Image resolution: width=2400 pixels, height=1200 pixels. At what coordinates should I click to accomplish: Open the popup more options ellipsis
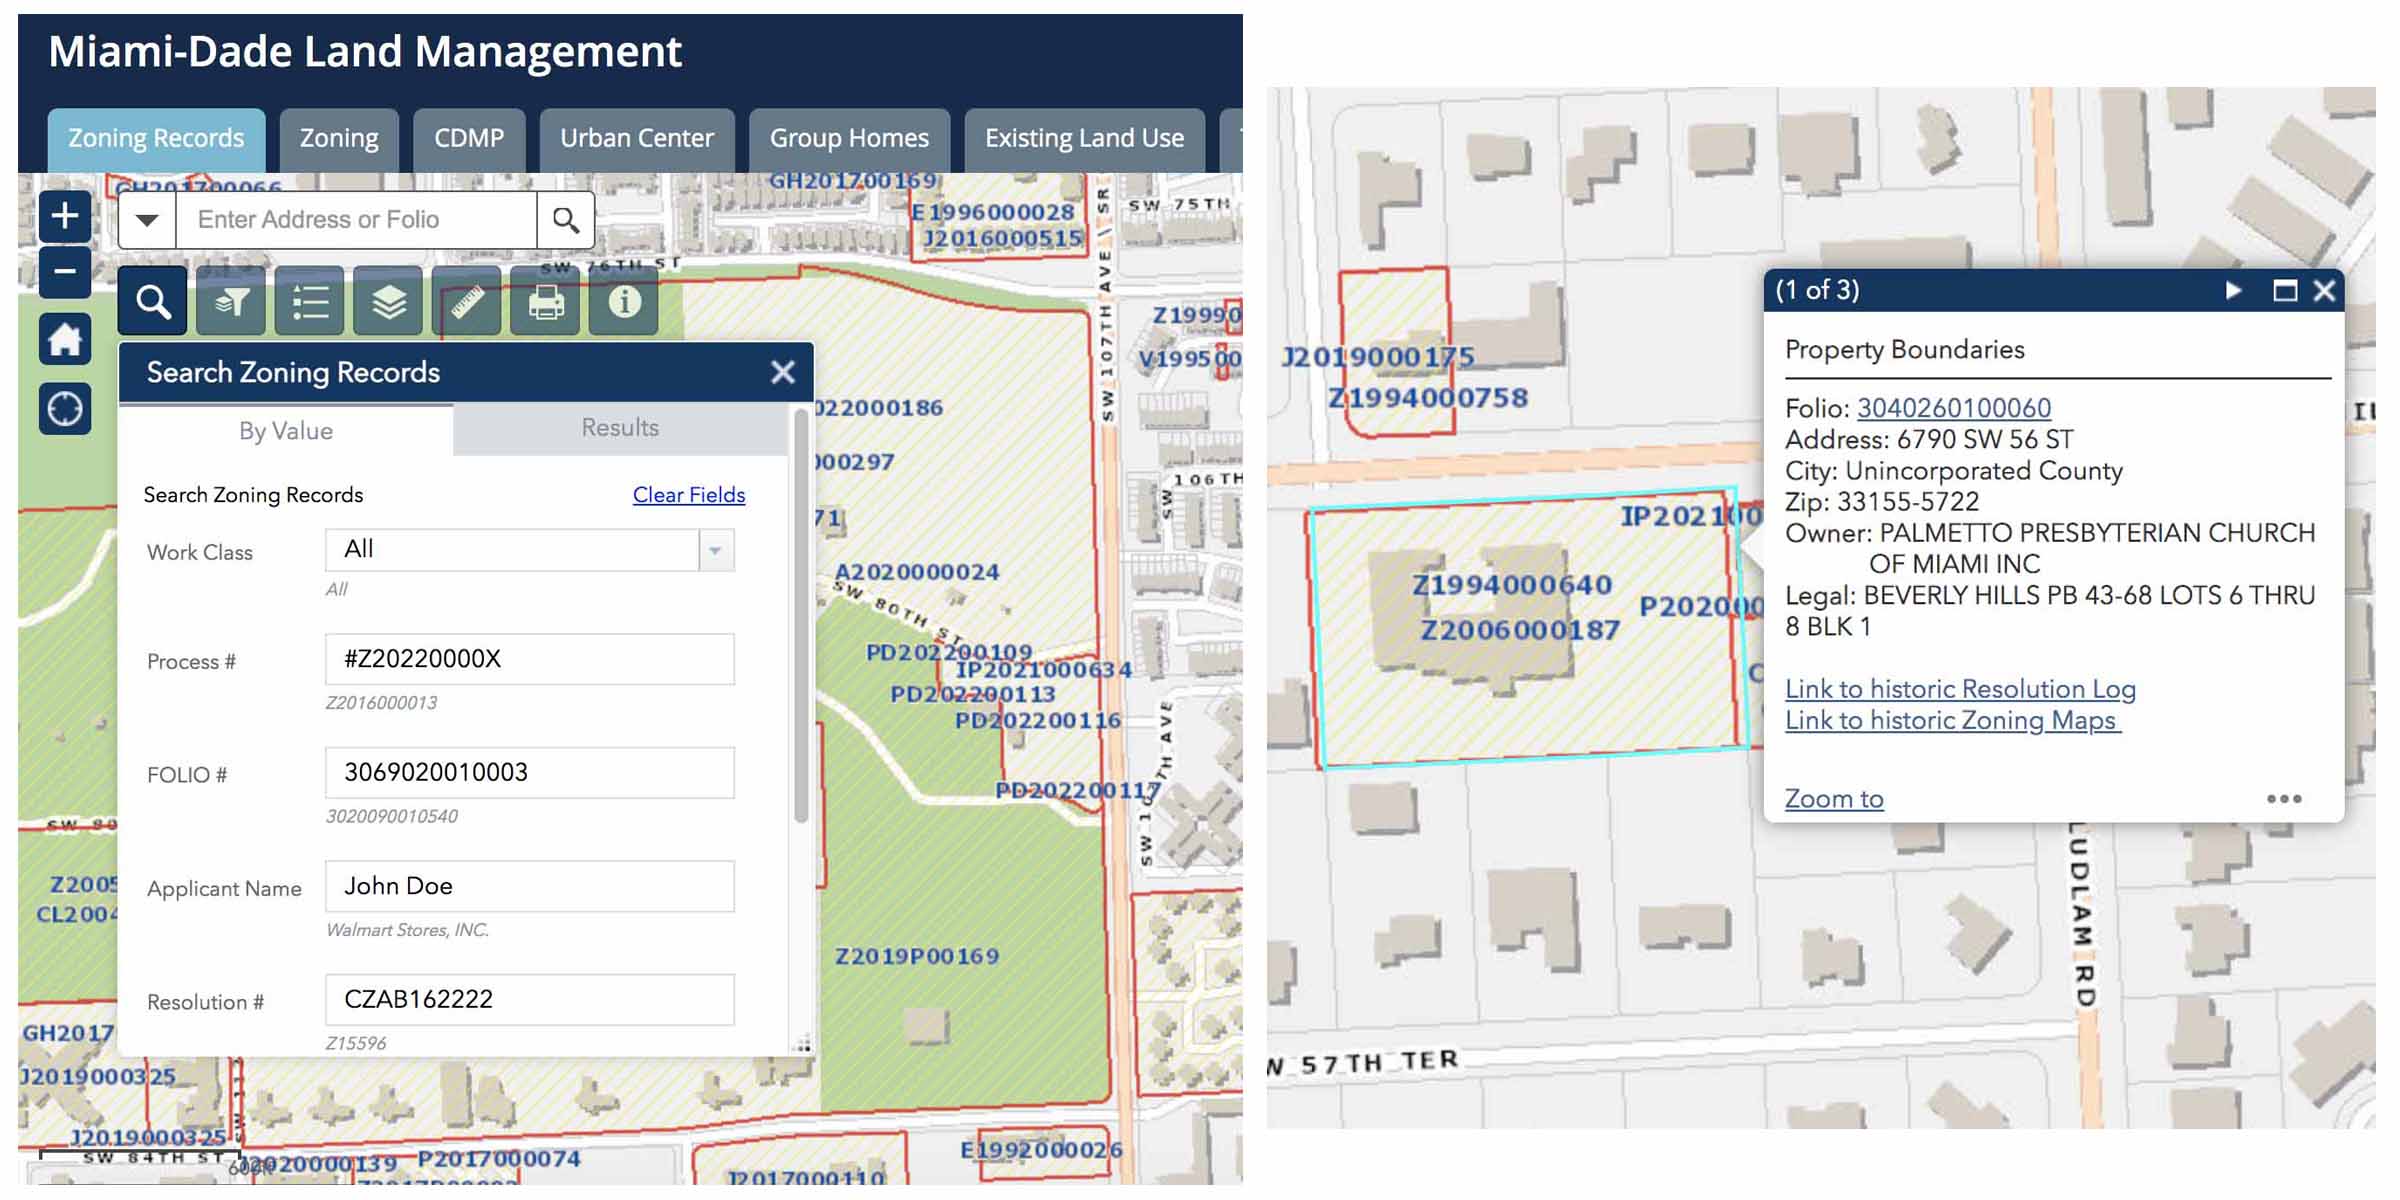[2284, 799]
